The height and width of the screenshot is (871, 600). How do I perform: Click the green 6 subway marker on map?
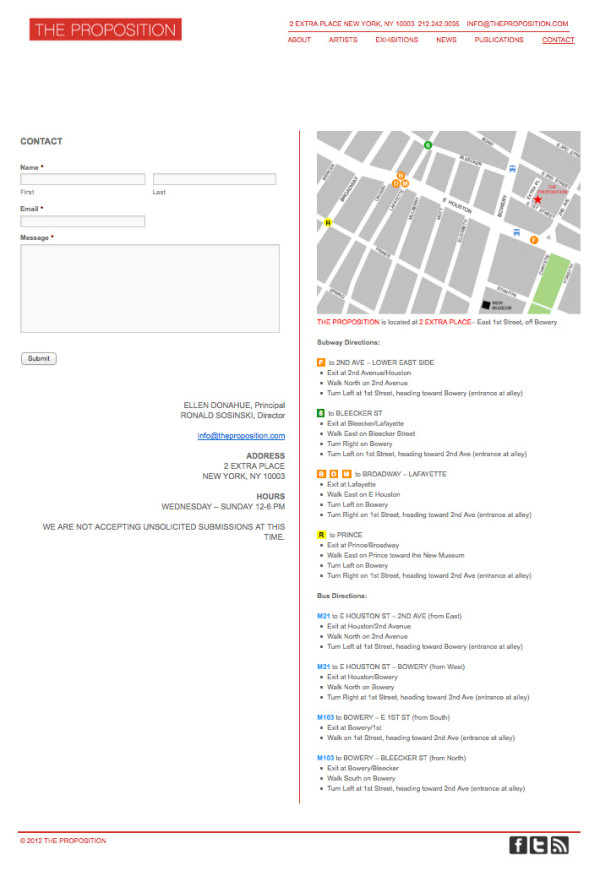[x=428, y=145]
